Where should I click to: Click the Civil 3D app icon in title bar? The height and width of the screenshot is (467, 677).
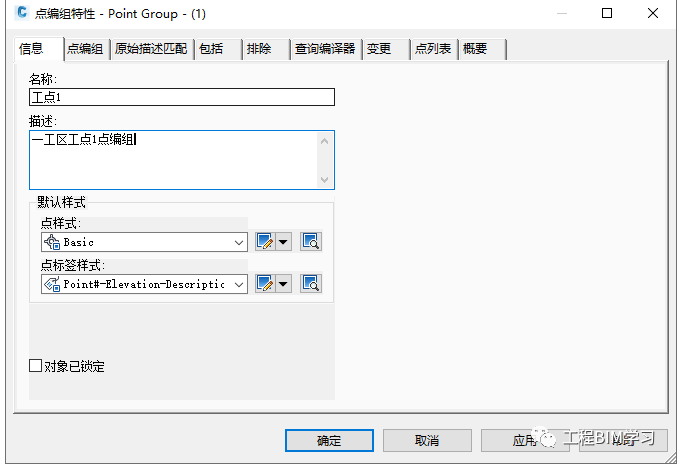22,13
